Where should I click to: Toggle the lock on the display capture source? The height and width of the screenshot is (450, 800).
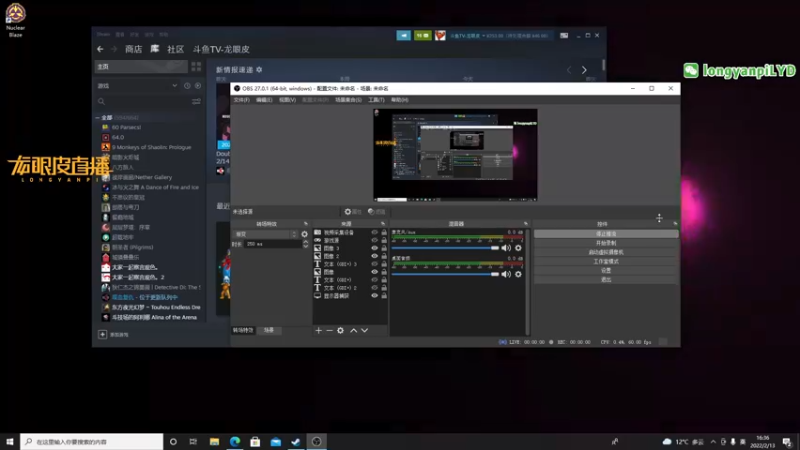tap(384, 296)
